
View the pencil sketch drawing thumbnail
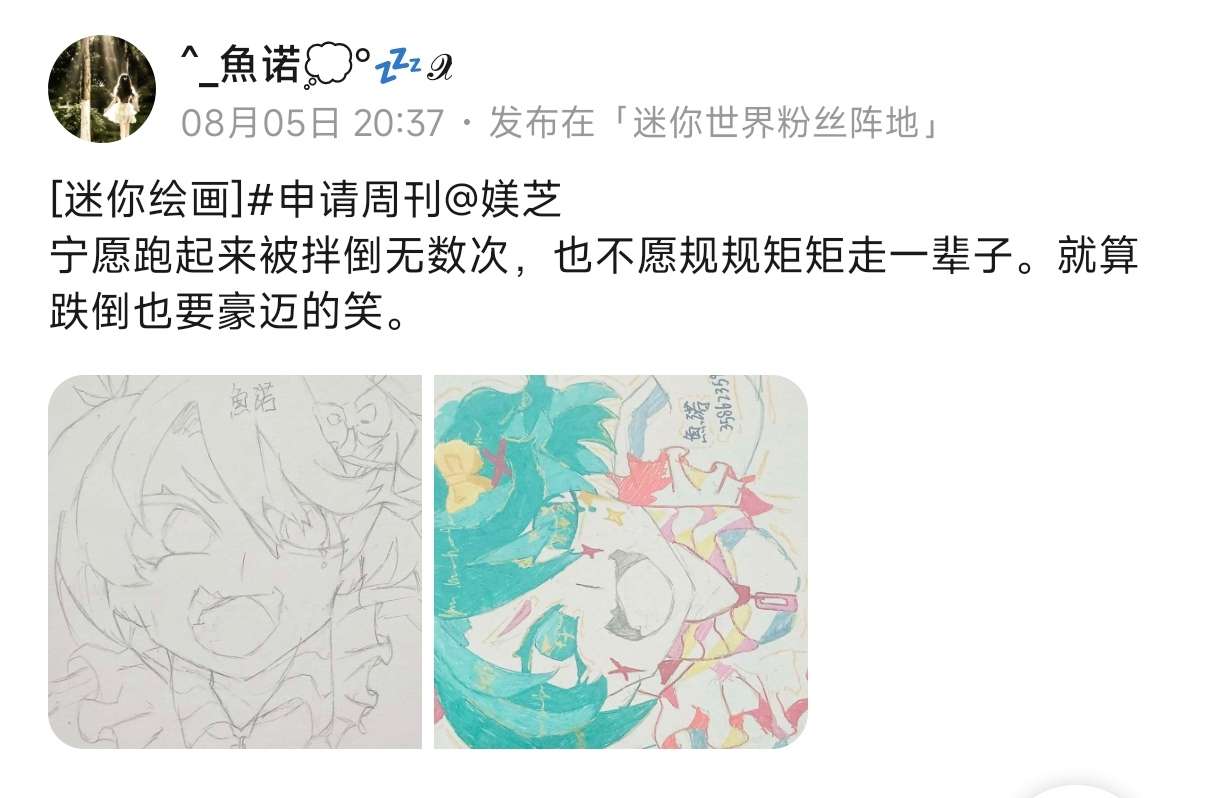click(x=235, y=562)
